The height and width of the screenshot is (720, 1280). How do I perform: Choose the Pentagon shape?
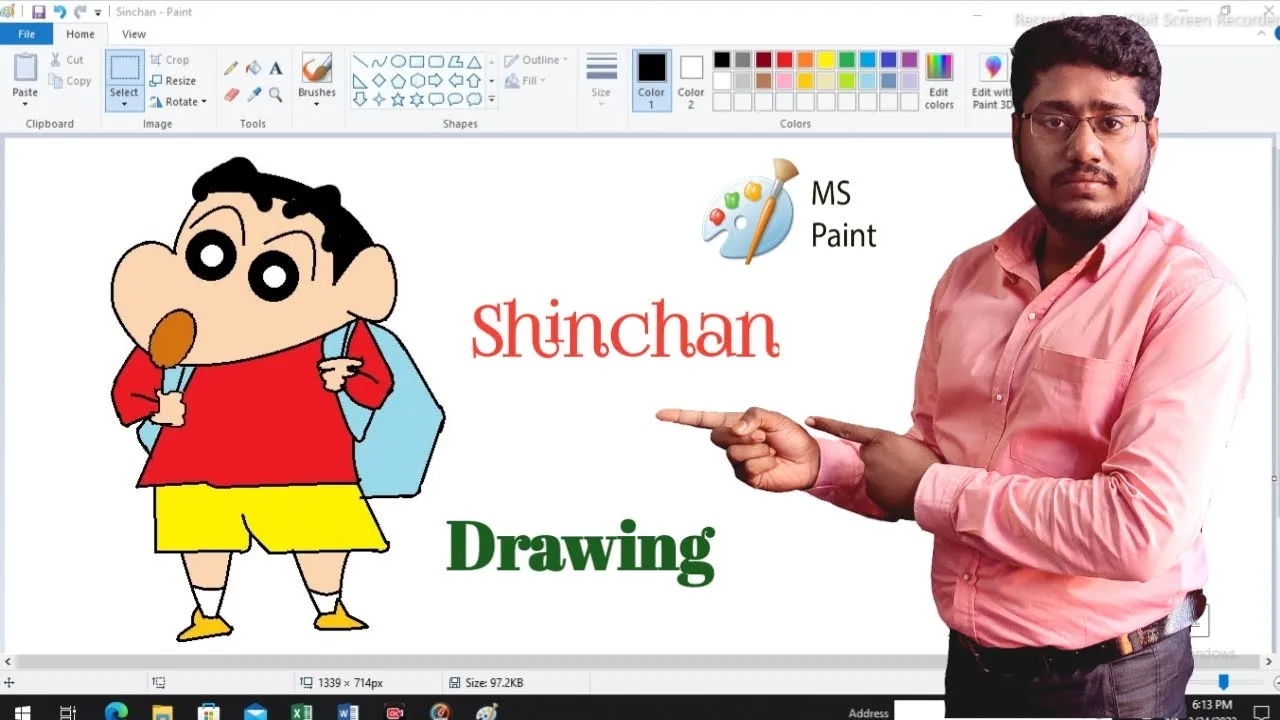[x=398, y=80]
